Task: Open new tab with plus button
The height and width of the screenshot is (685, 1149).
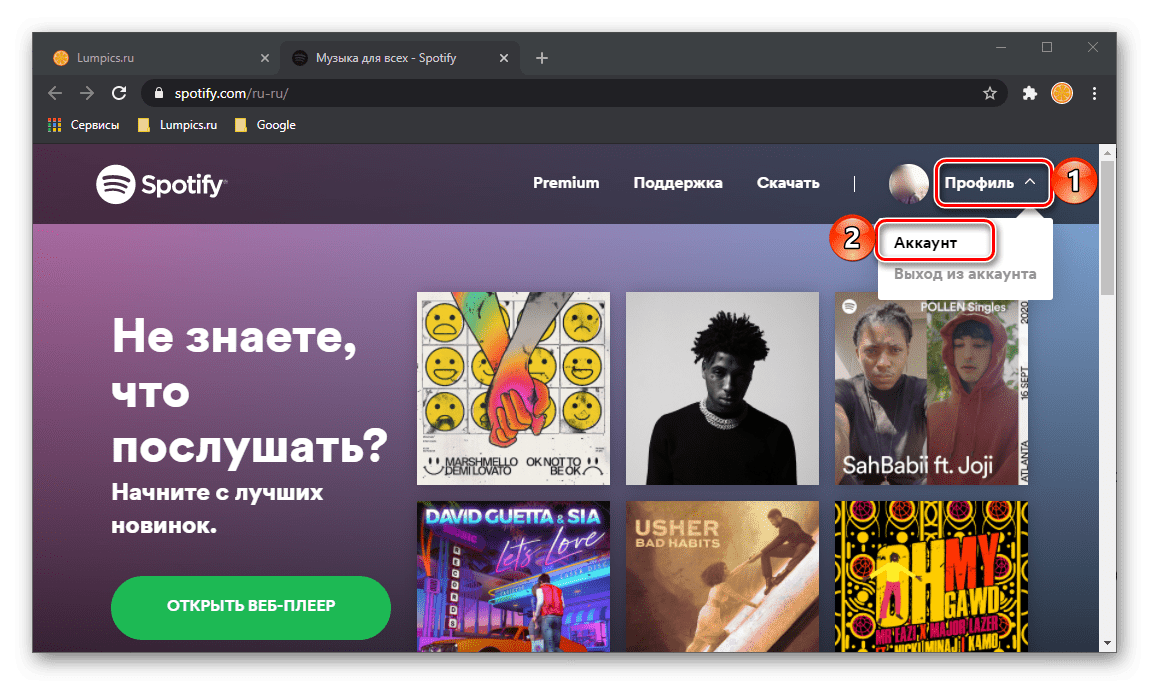Action: tap(542, 58)
